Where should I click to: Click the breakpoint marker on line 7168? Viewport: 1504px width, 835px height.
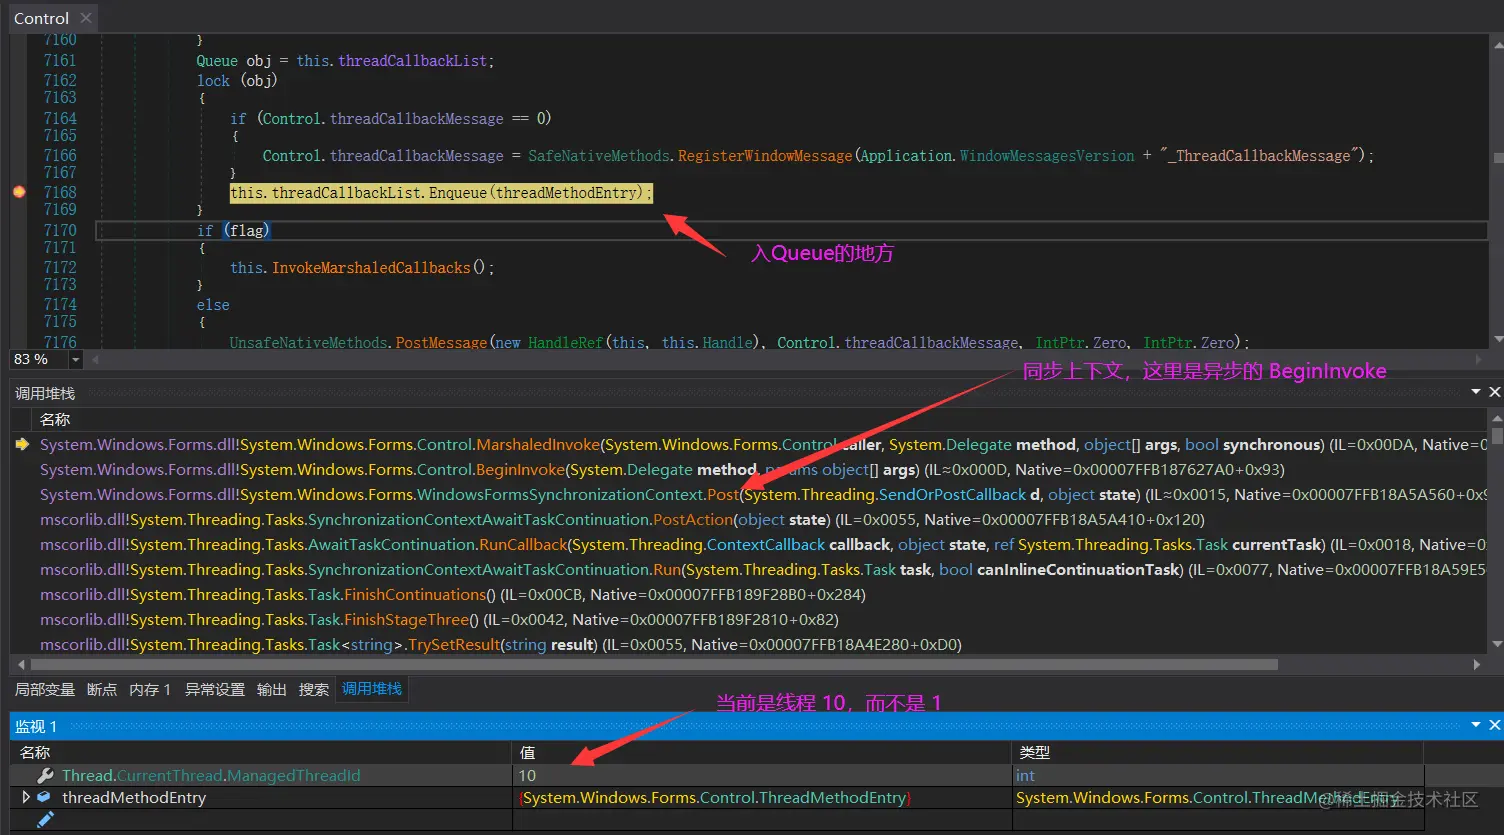coord(19,192)
